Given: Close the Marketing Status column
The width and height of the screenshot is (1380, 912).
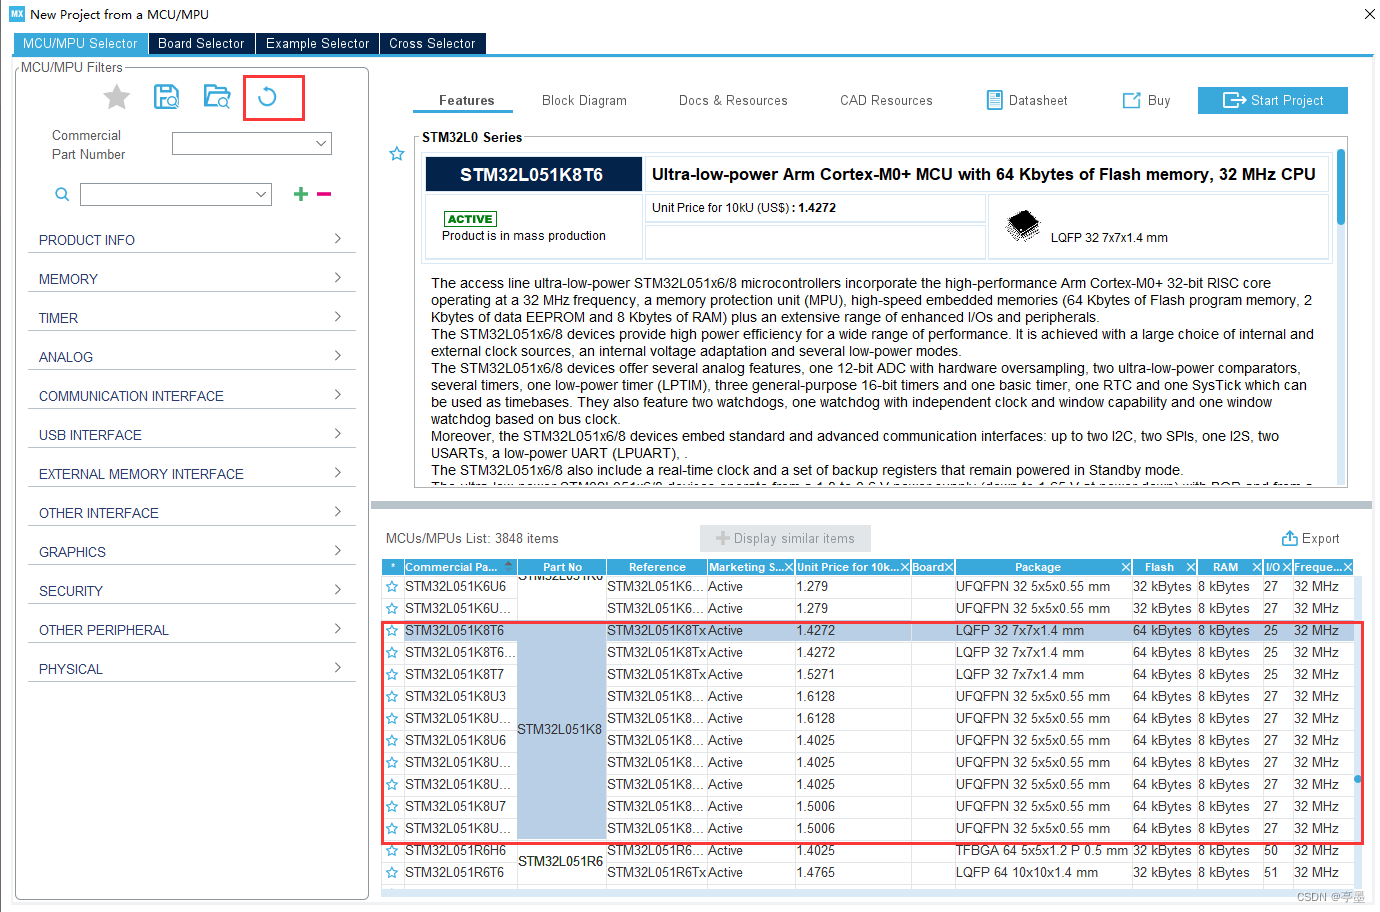Looking at the screenshot, I should coord(789,567).
